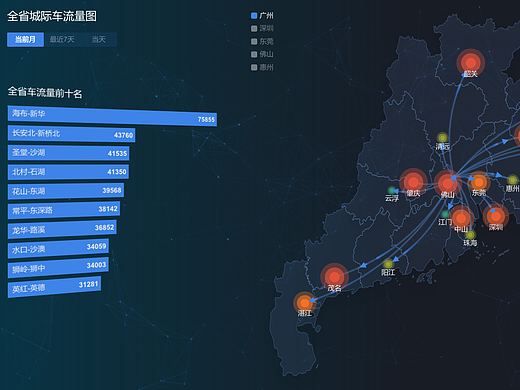520x390 pixels.
Task: Click the 全省车流量前十名 heading
Action: (x=45, y=92)
